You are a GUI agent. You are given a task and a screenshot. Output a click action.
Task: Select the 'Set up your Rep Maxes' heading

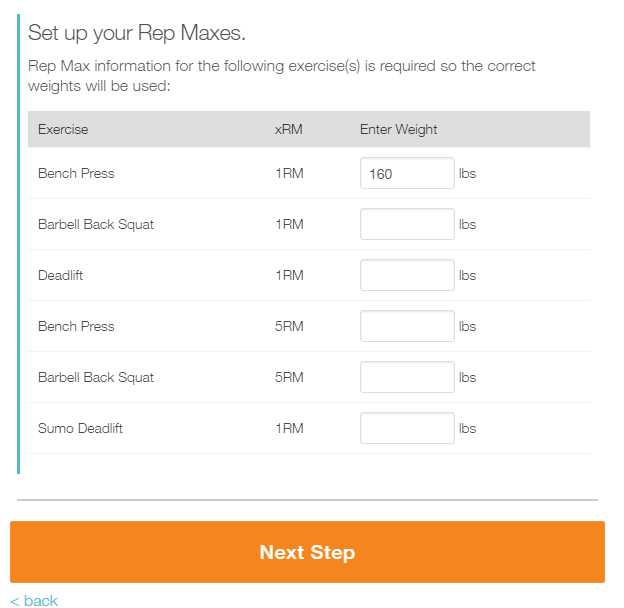click(x=136, y=33)
